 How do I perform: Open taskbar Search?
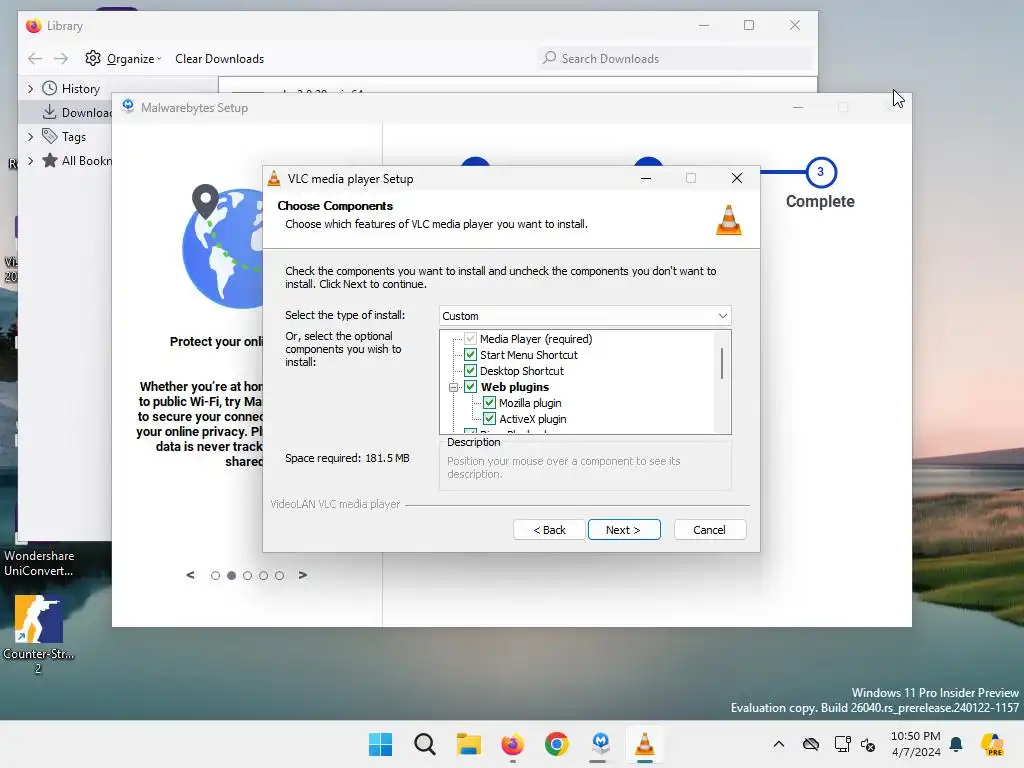pos(424,744)
